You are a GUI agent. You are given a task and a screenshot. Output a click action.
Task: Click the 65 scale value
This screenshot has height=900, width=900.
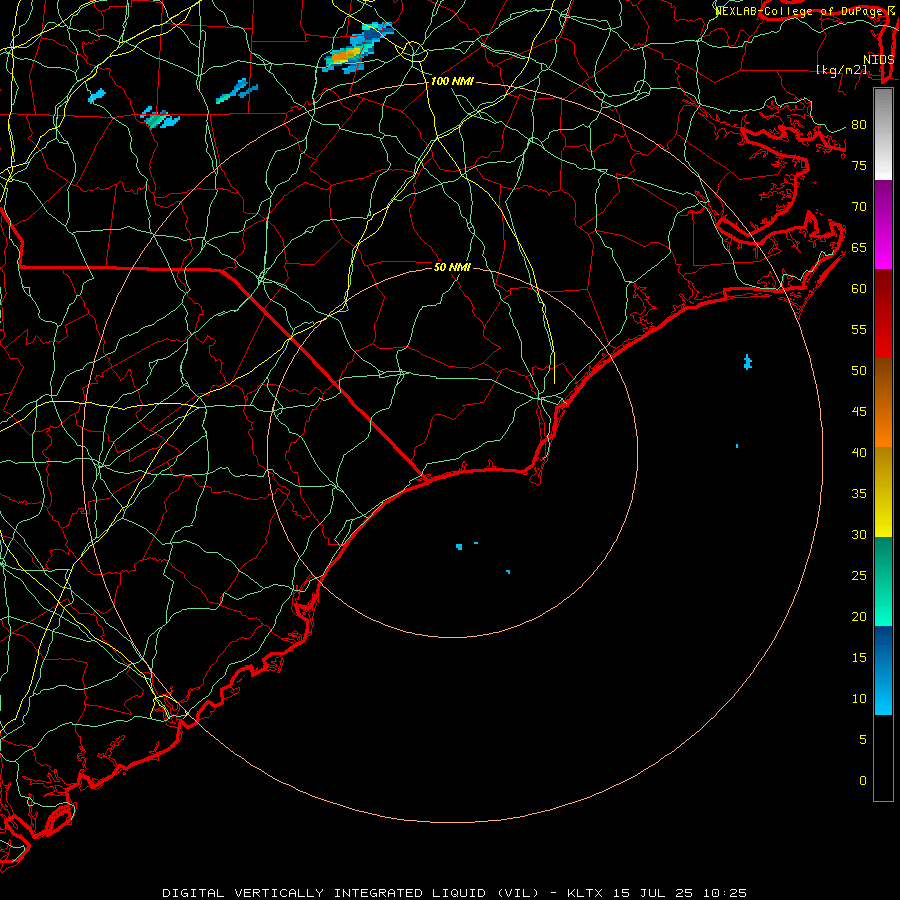tap(859, 248)
